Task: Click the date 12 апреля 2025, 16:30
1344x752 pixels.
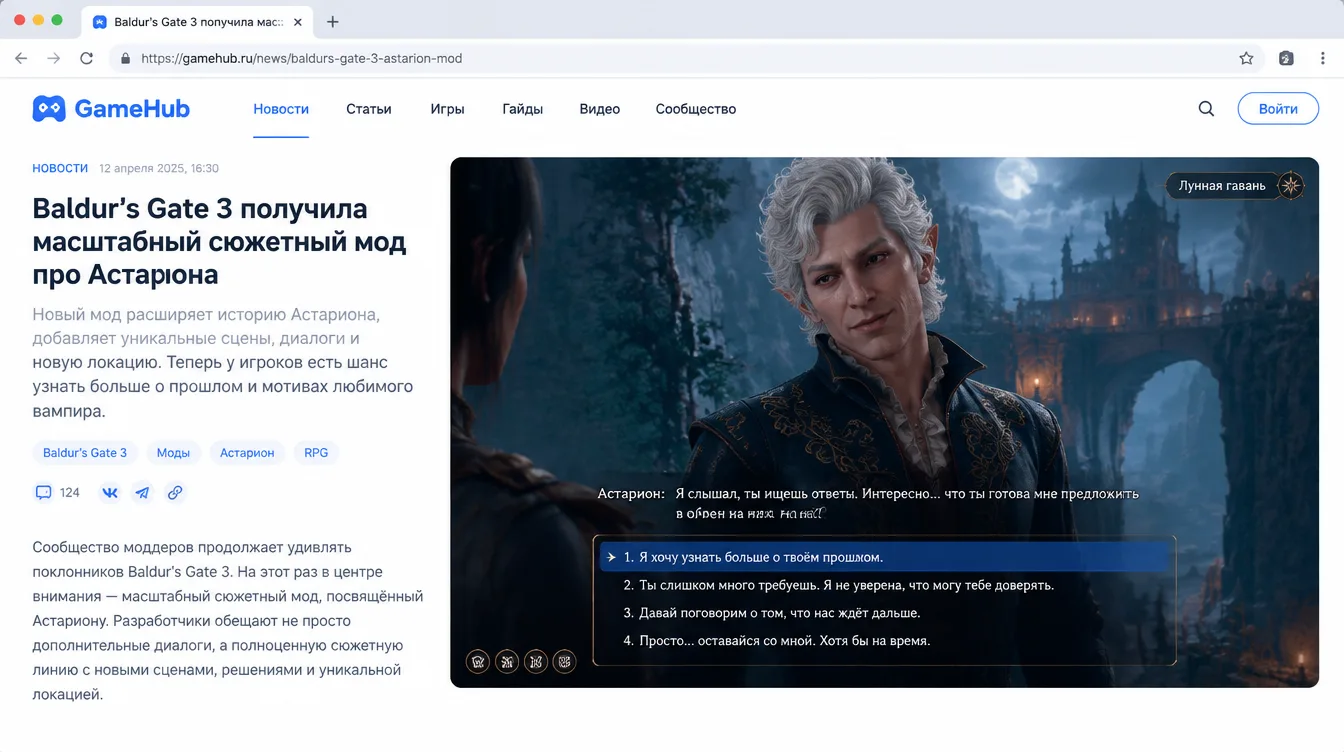Action: pyautogui.click(x=159, y=168)
